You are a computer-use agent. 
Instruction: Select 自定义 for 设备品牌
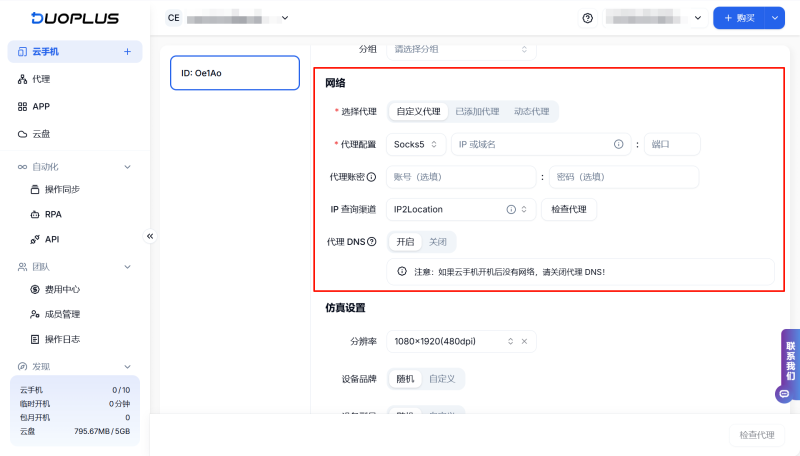pos(442,379)
